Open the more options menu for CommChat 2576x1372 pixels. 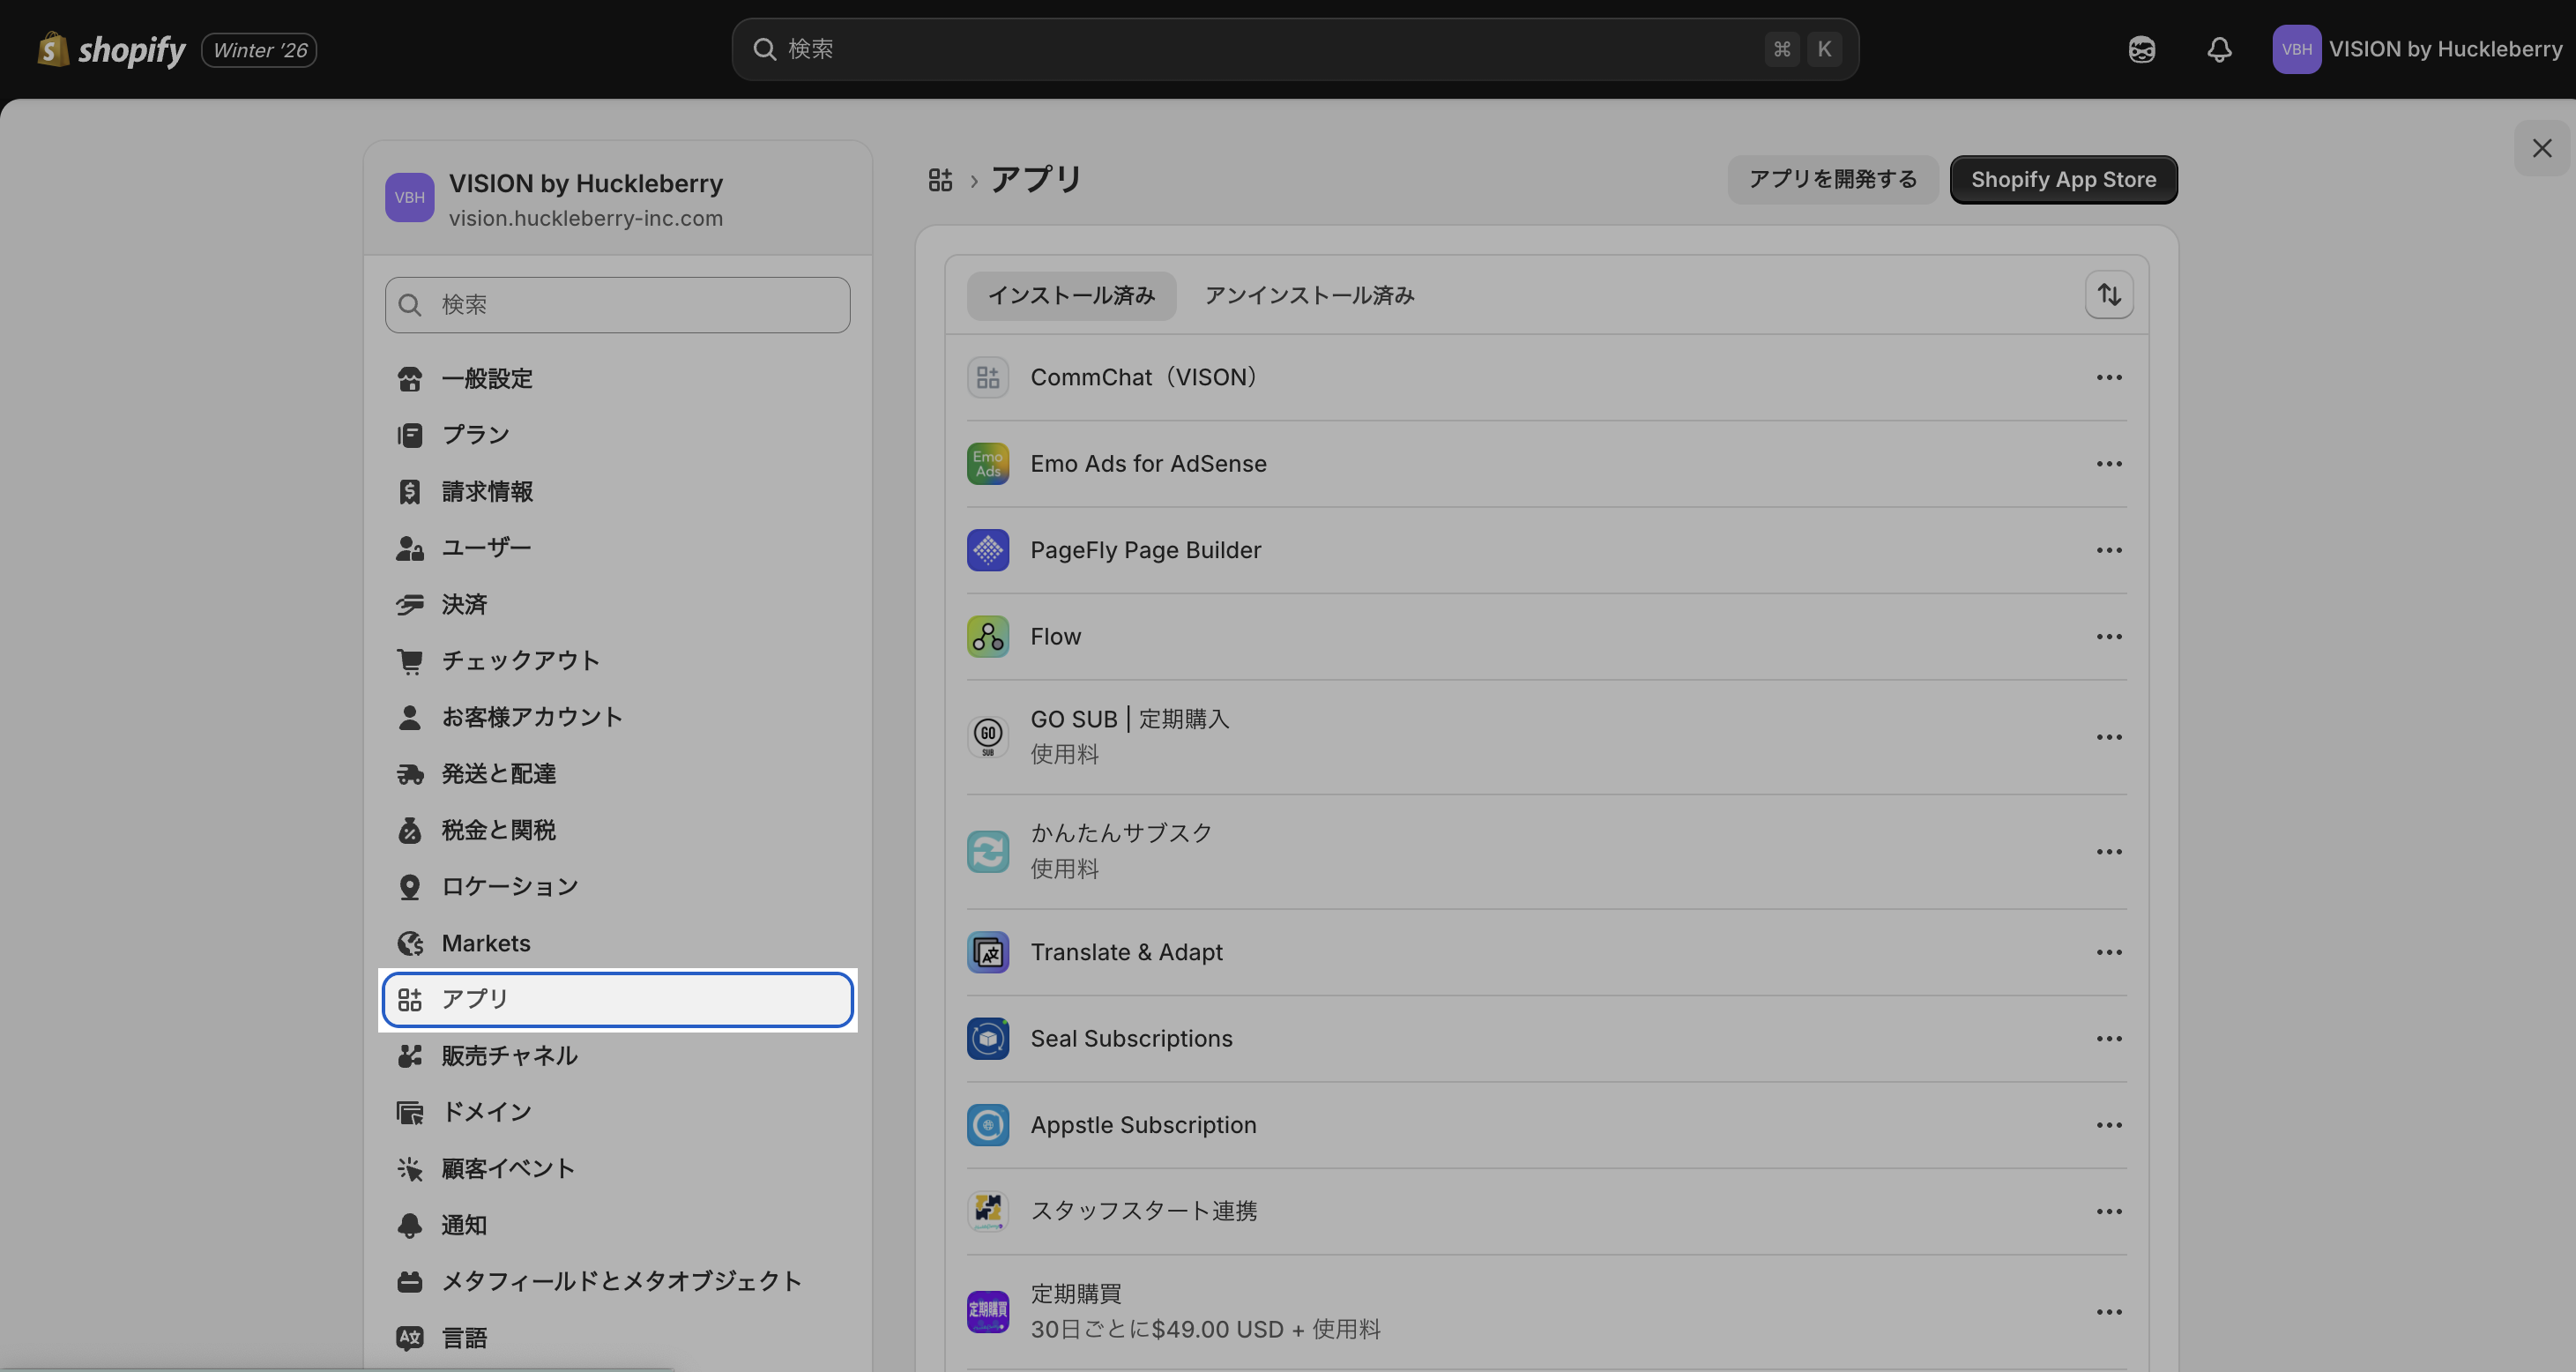(2109, 378)
